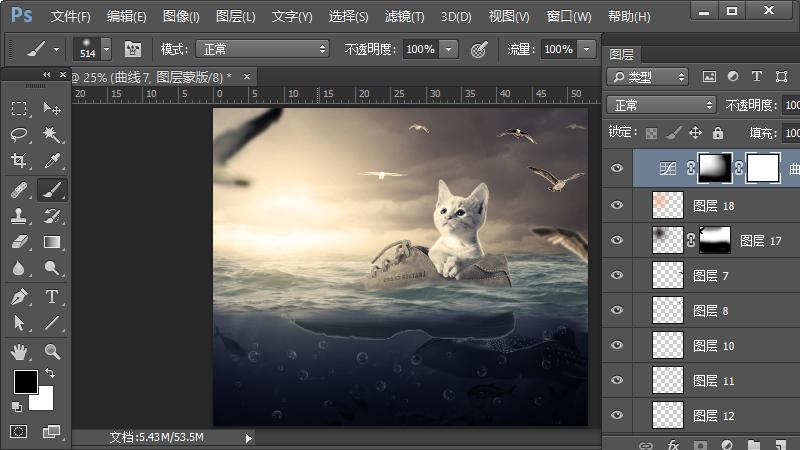Open the 图像(I) menu
The width and height of the screenshot is (800, 450).
coord(181,16)
